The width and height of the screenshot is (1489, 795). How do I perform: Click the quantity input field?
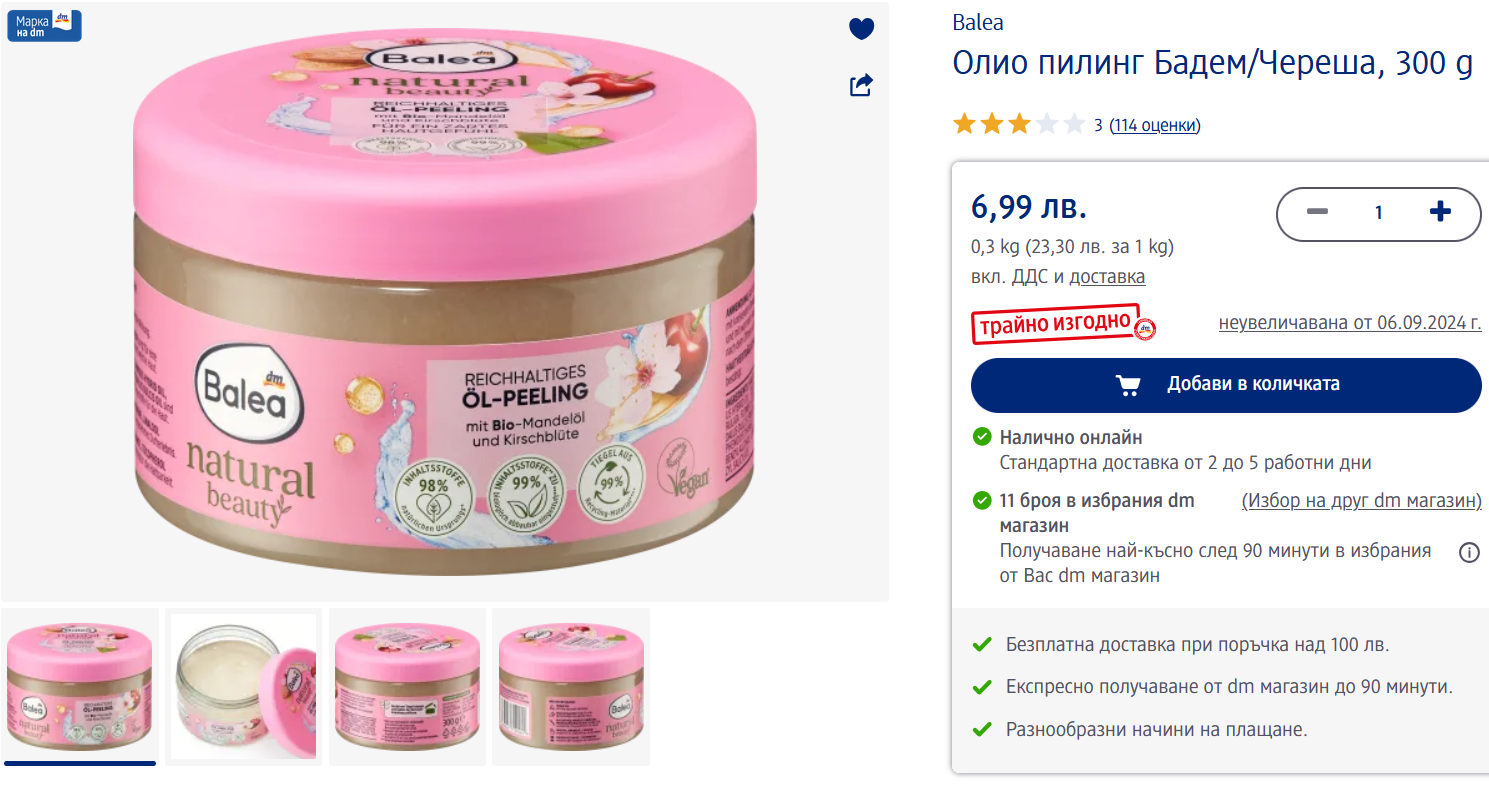pos(1378,212)
